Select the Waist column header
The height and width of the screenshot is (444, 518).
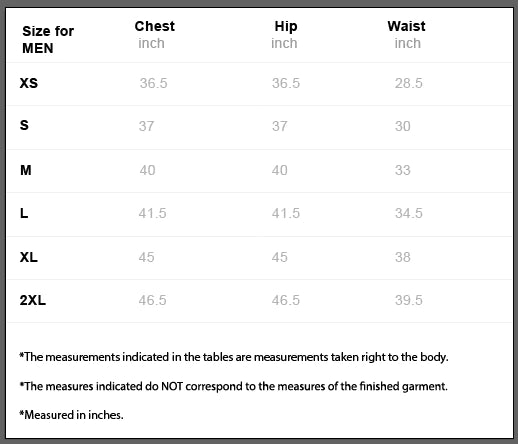(406, 26)
